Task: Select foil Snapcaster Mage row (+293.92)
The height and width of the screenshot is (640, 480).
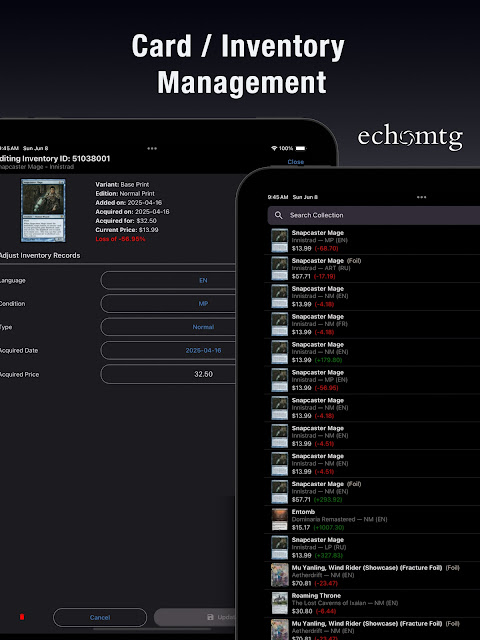Action: coord(372,492)
